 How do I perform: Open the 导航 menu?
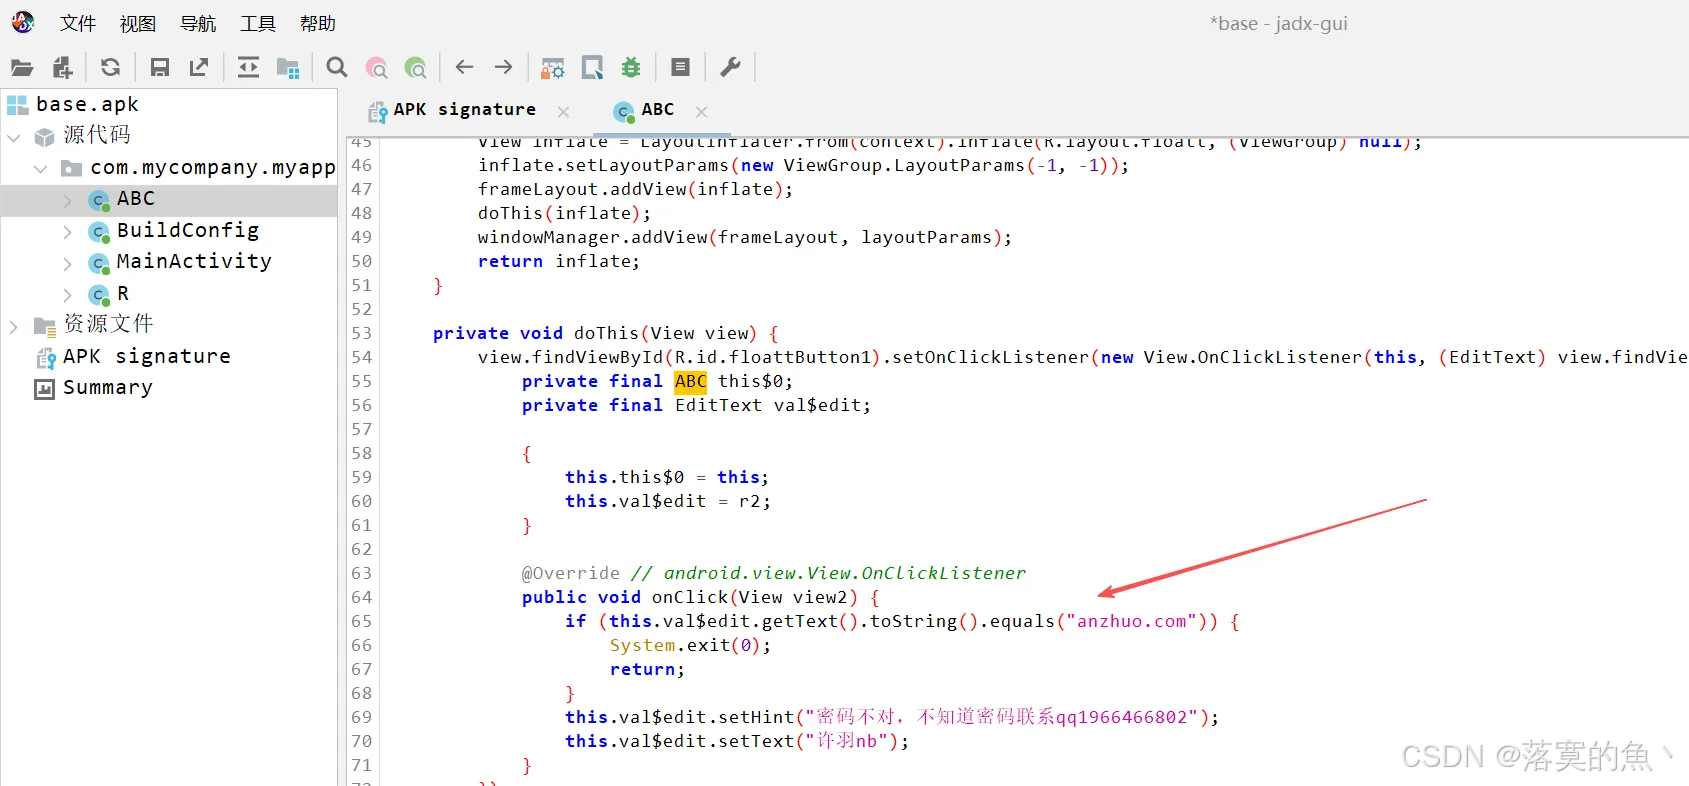tap(198, 23)
